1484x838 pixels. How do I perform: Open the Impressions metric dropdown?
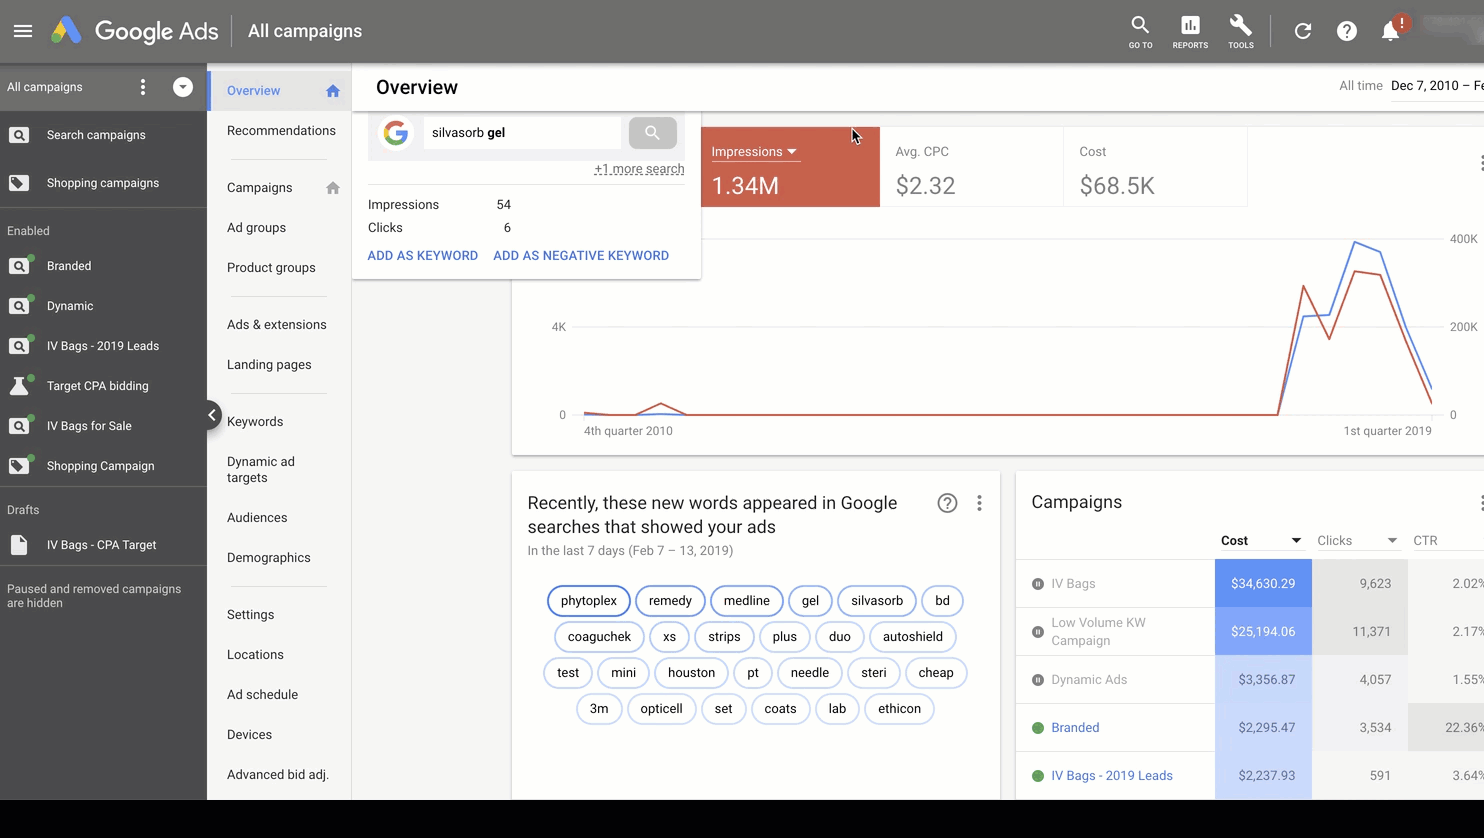coord(754,152)
